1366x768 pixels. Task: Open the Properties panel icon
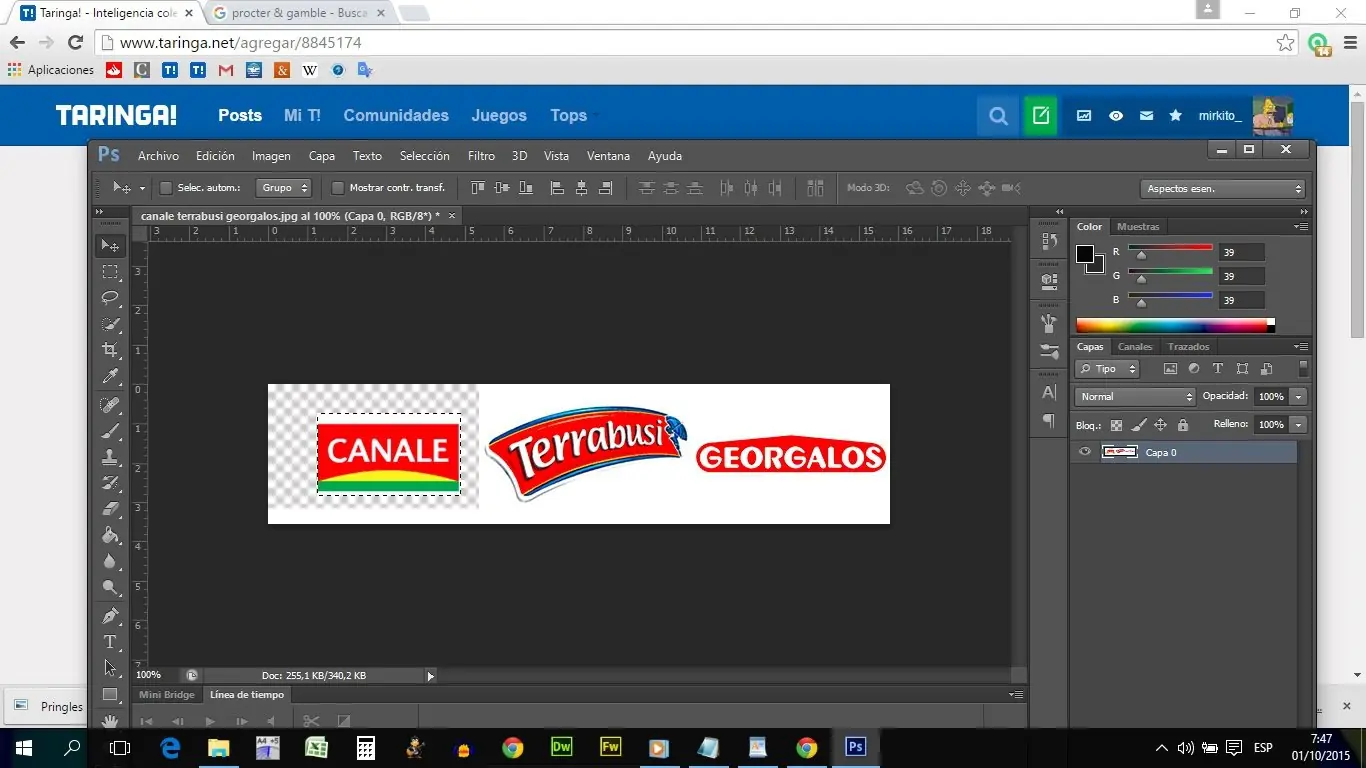pos(1049,281)
